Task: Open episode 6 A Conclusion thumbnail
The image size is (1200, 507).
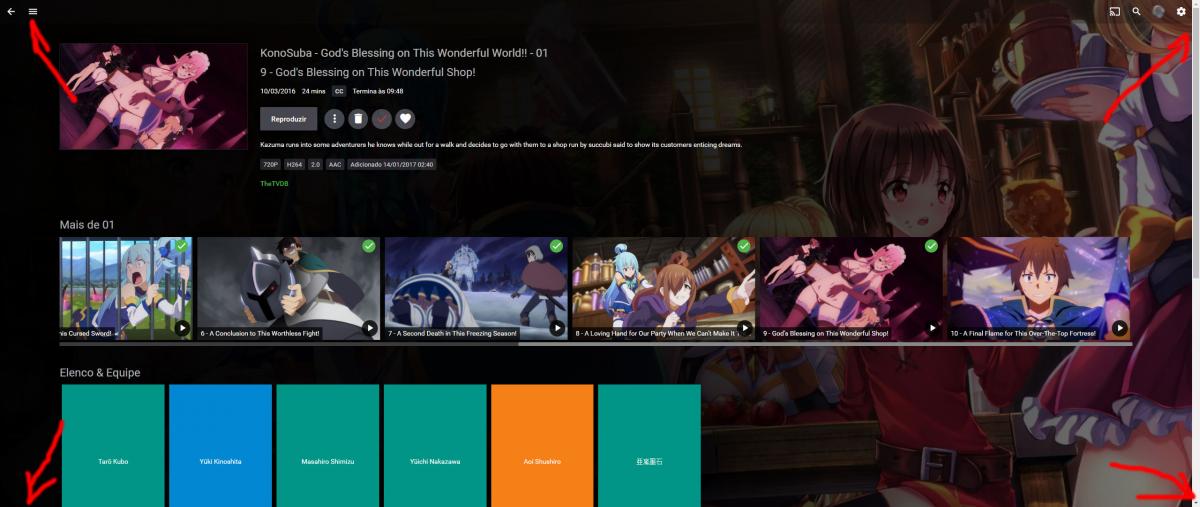Action: [x=289, y=288]
